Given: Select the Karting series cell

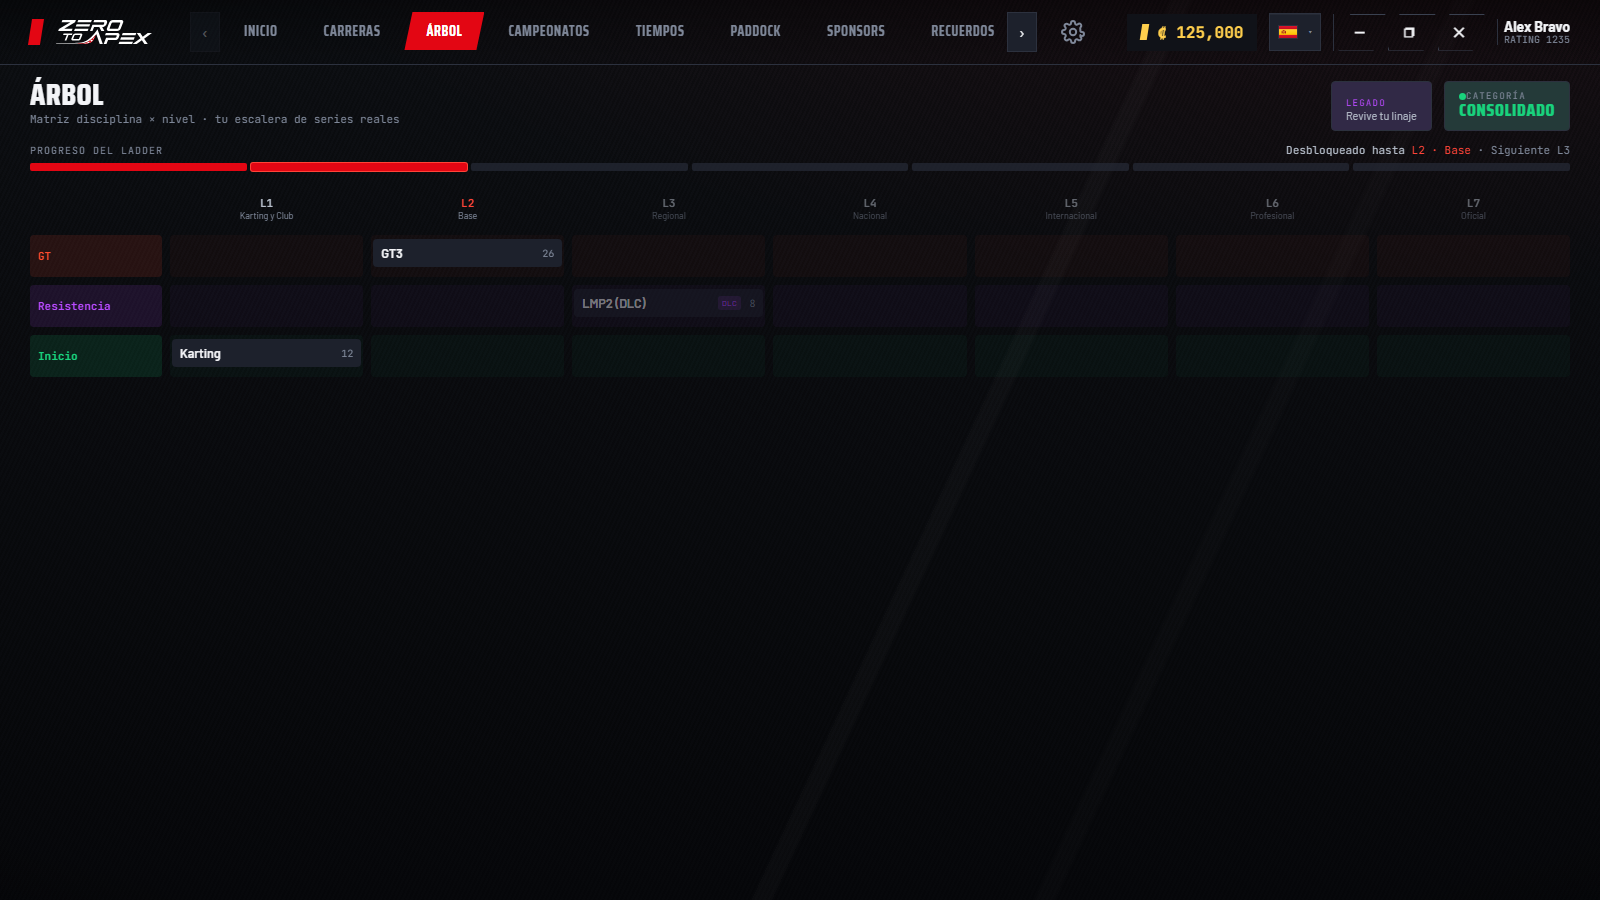Looking at the screenshot, I should coord(266,354).
